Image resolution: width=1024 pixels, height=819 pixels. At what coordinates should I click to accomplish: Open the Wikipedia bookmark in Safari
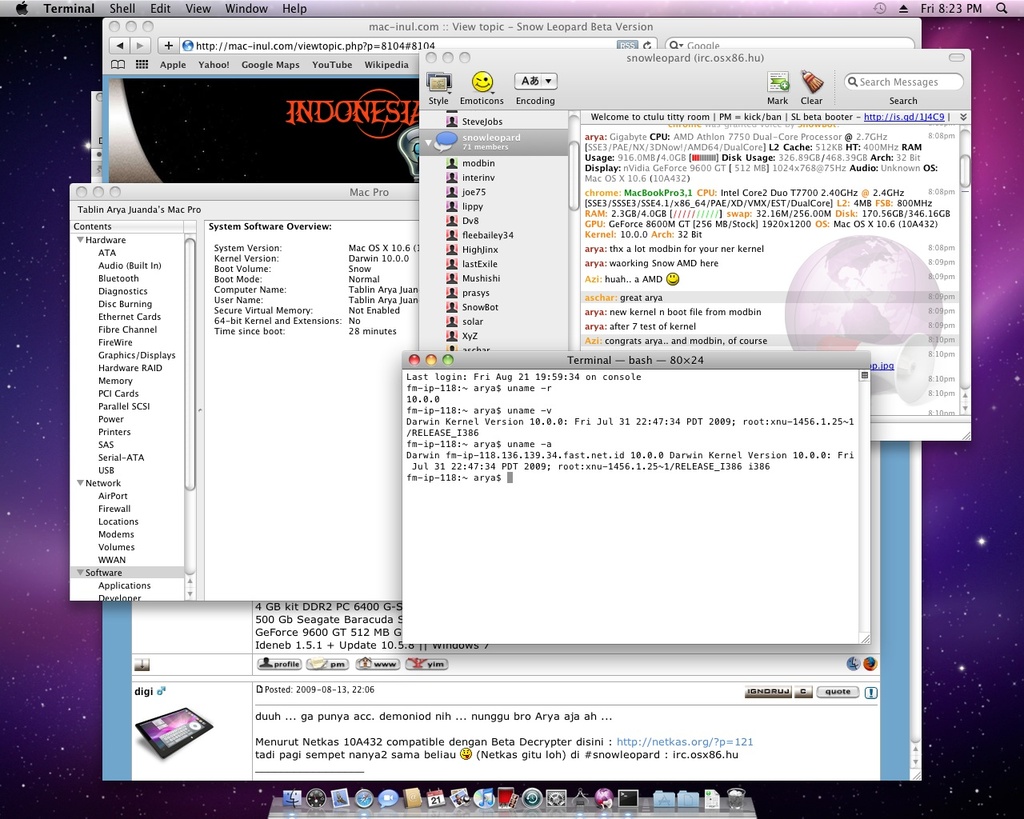[x=386, y=65]
